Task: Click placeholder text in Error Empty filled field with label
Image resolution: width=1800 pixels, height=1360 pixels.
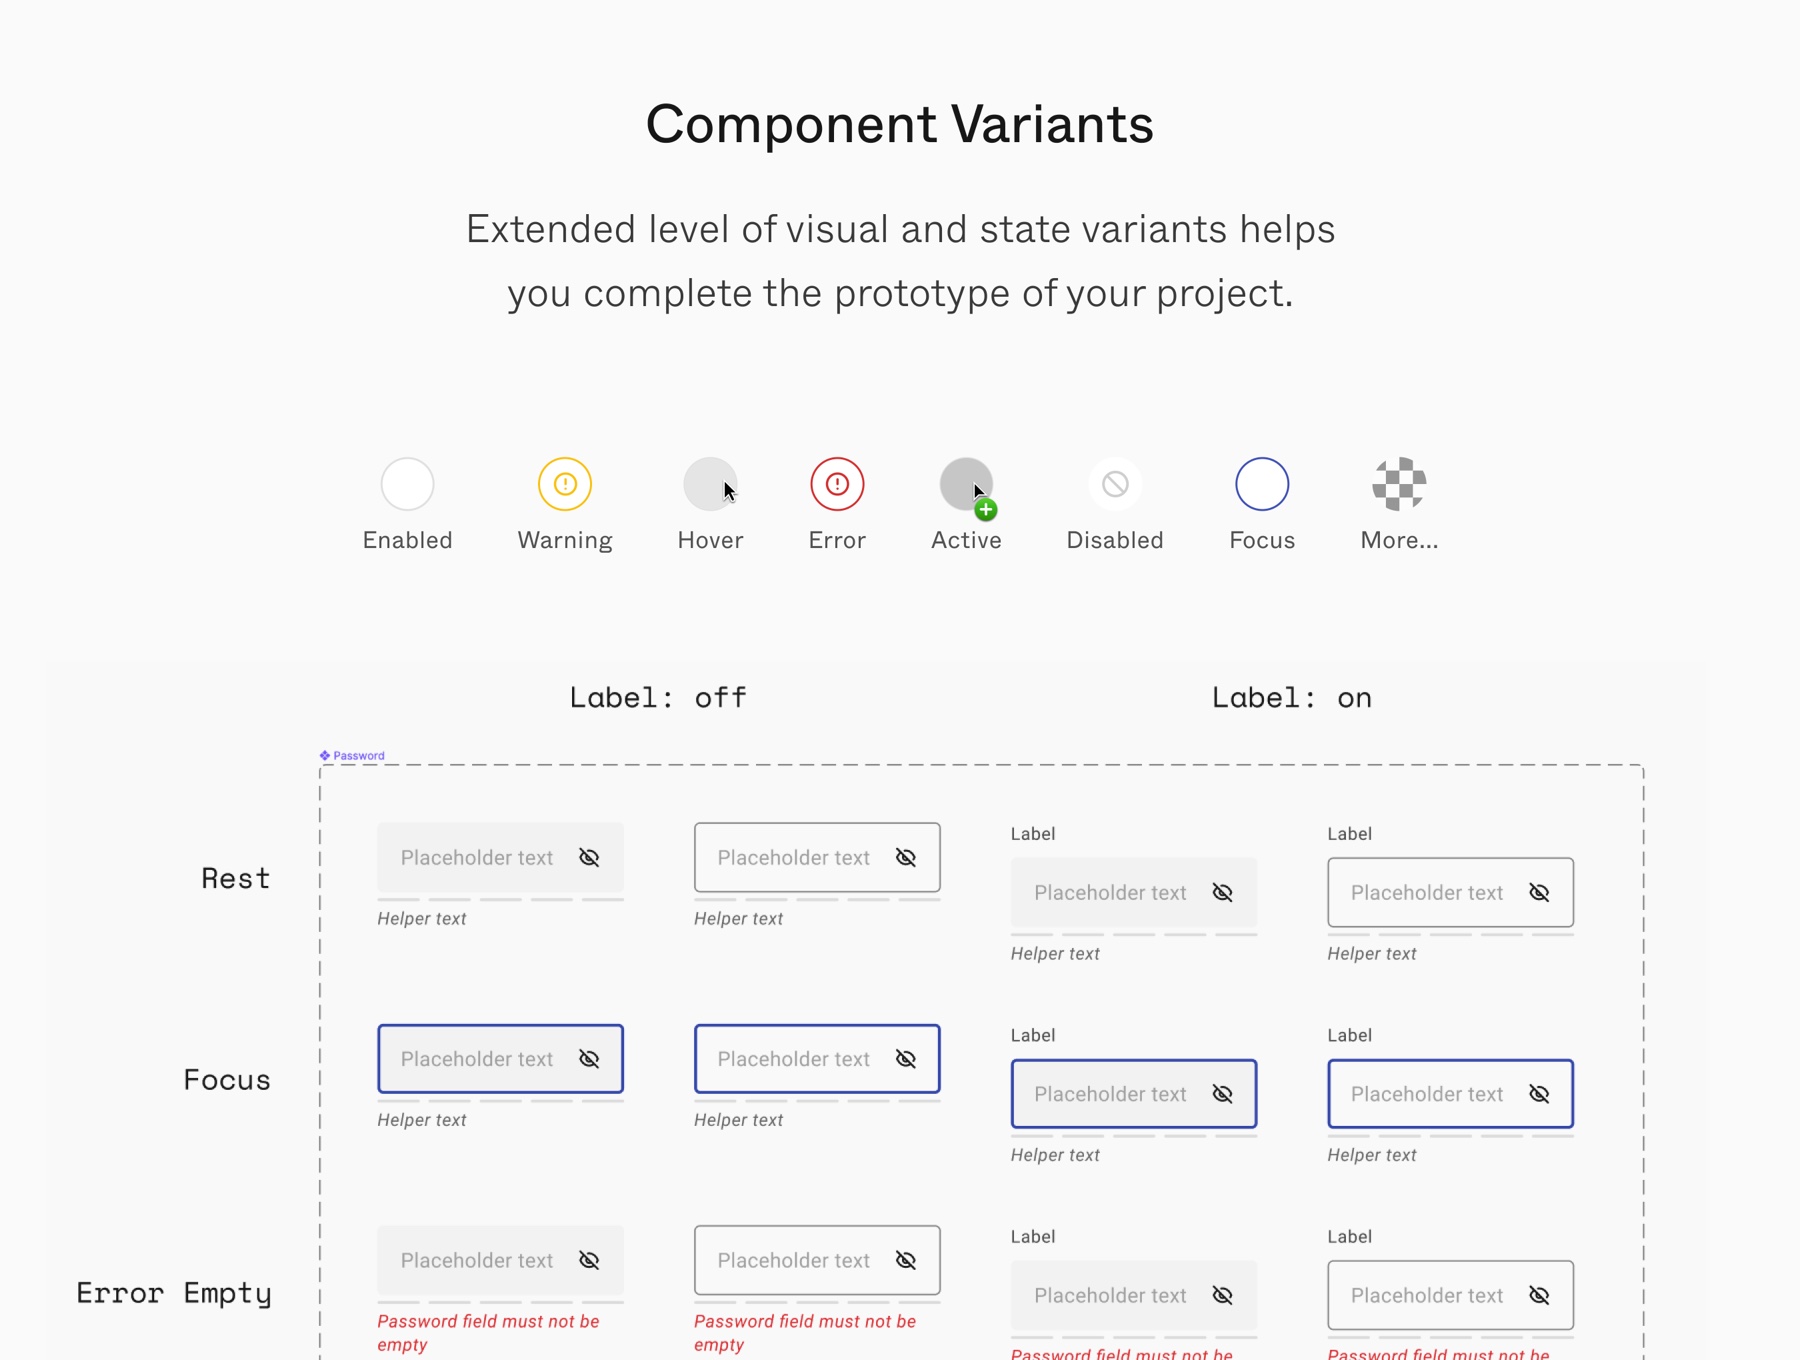Action: [1110, 1296]
